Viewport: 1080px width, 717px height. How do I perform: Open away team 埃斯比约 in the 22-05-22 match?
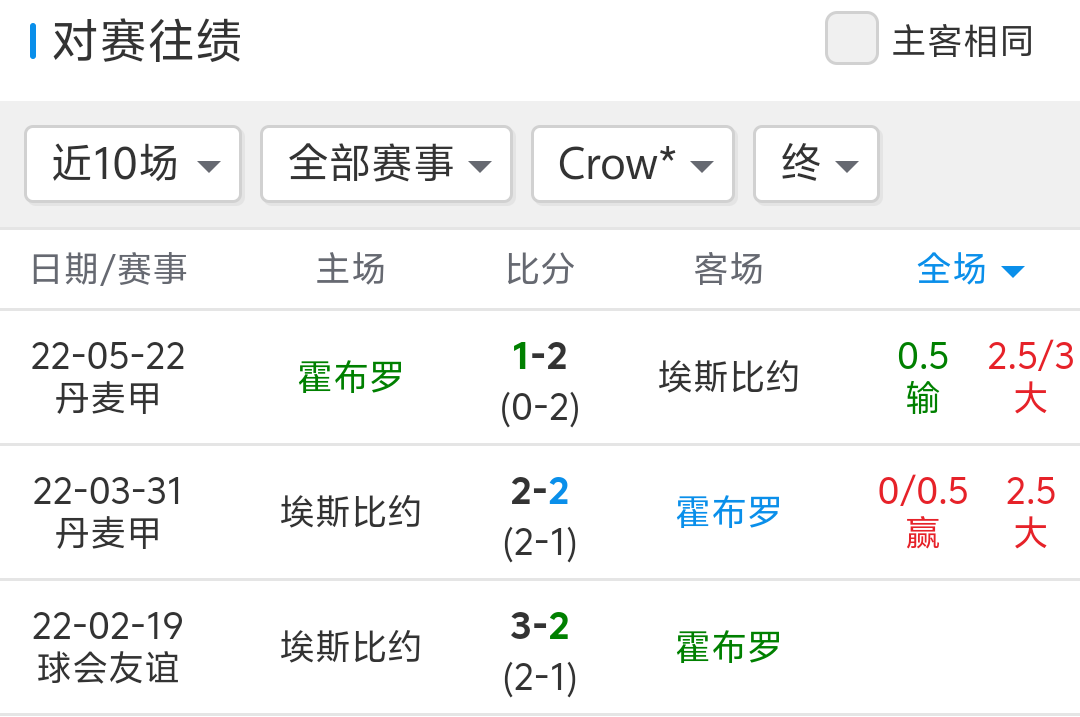pos(728,377)
